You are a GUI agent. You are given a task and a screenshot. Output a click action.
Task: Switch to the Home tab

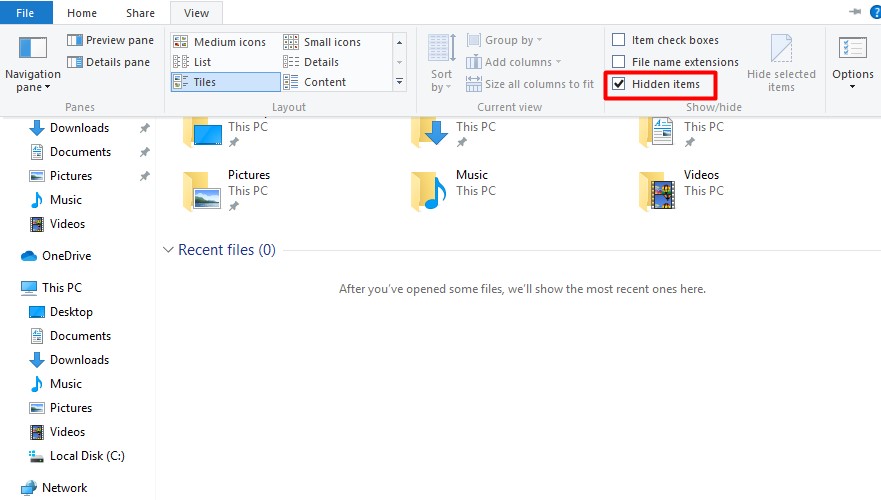tap(82, 12)
